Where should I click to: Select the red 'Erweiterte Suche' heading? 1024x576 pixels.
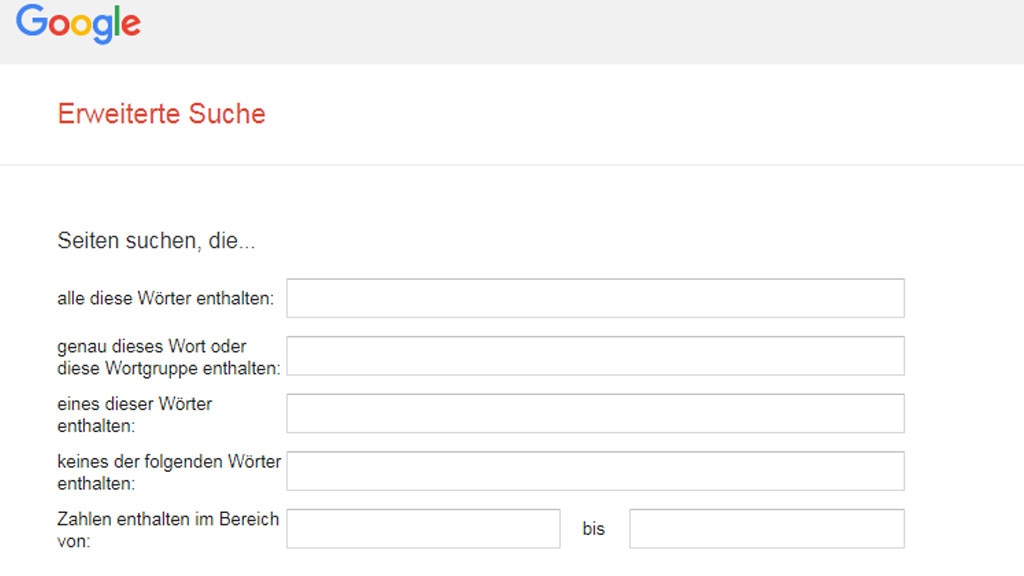click(x=161, y=114)
